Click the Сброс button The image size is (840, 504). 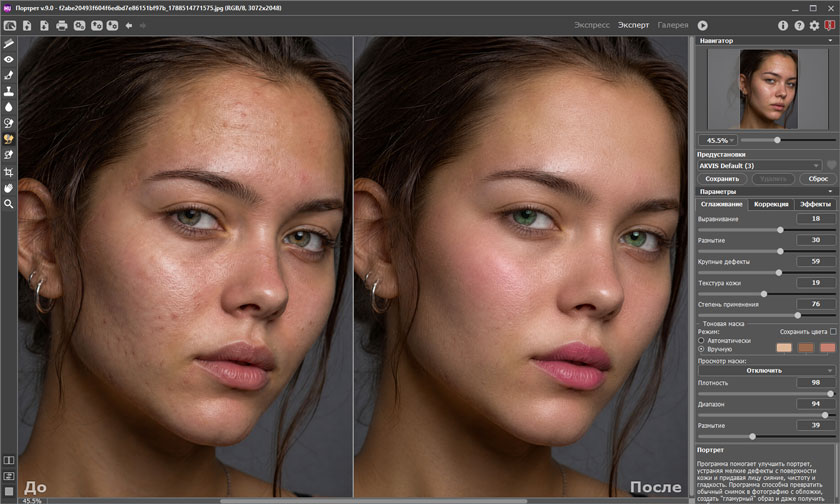tap(818, 179)
